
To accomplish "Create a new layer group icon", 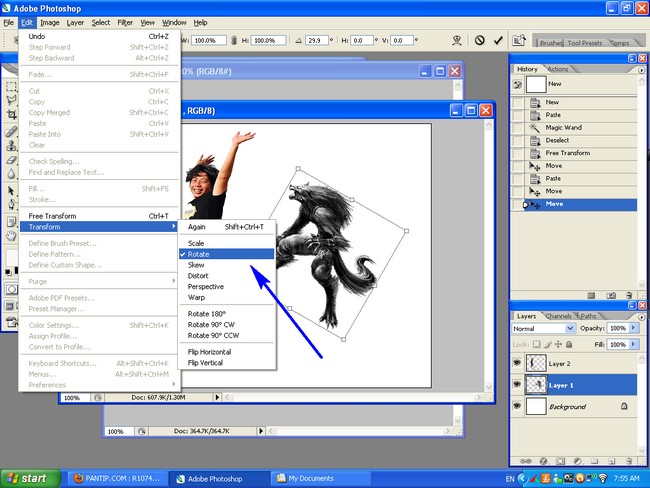I will pos(594,461).
